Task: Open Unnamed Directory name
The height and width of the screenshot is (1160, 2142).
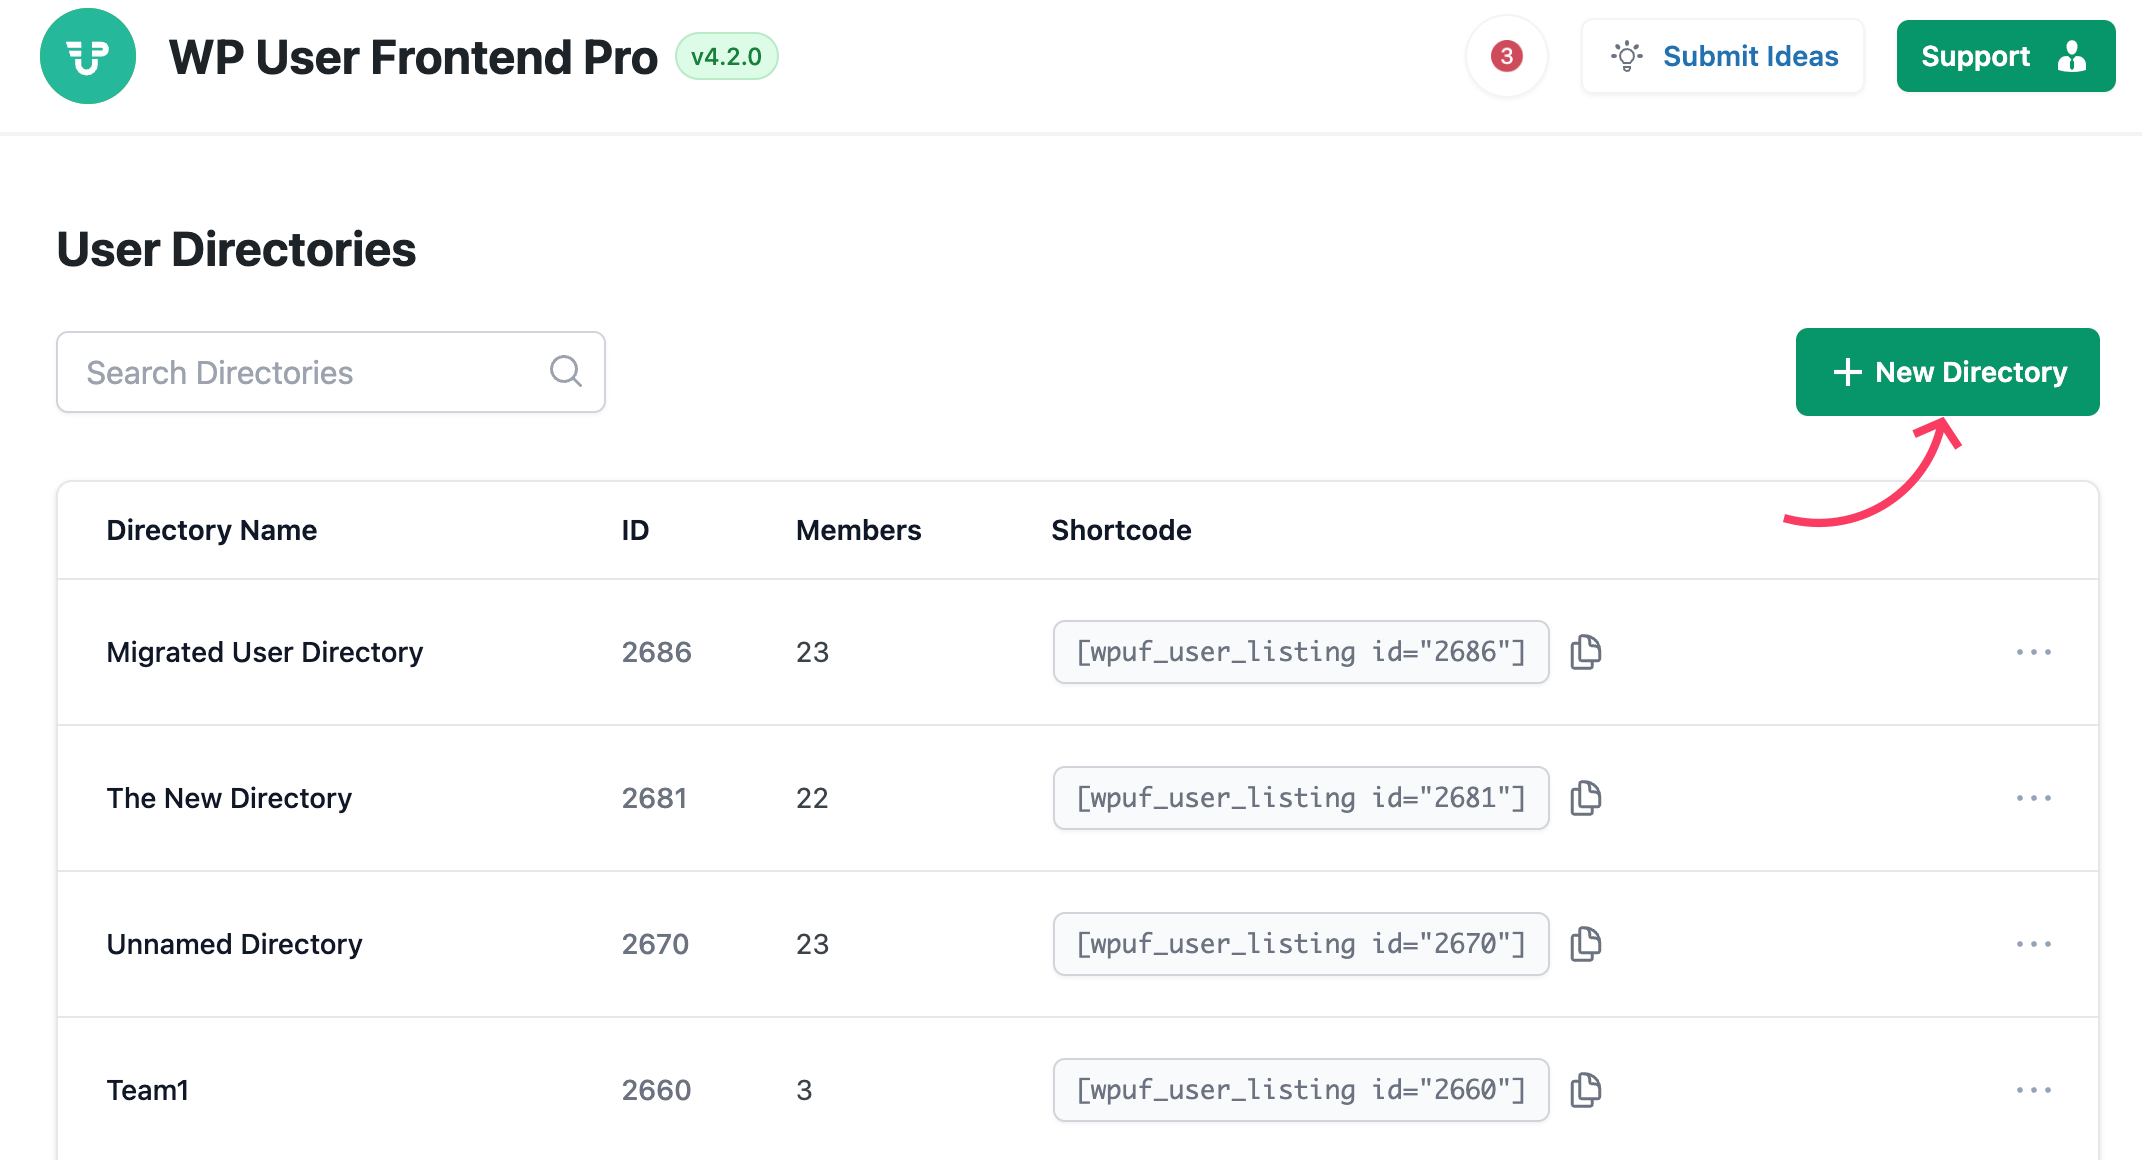Action: click(235, 944)
